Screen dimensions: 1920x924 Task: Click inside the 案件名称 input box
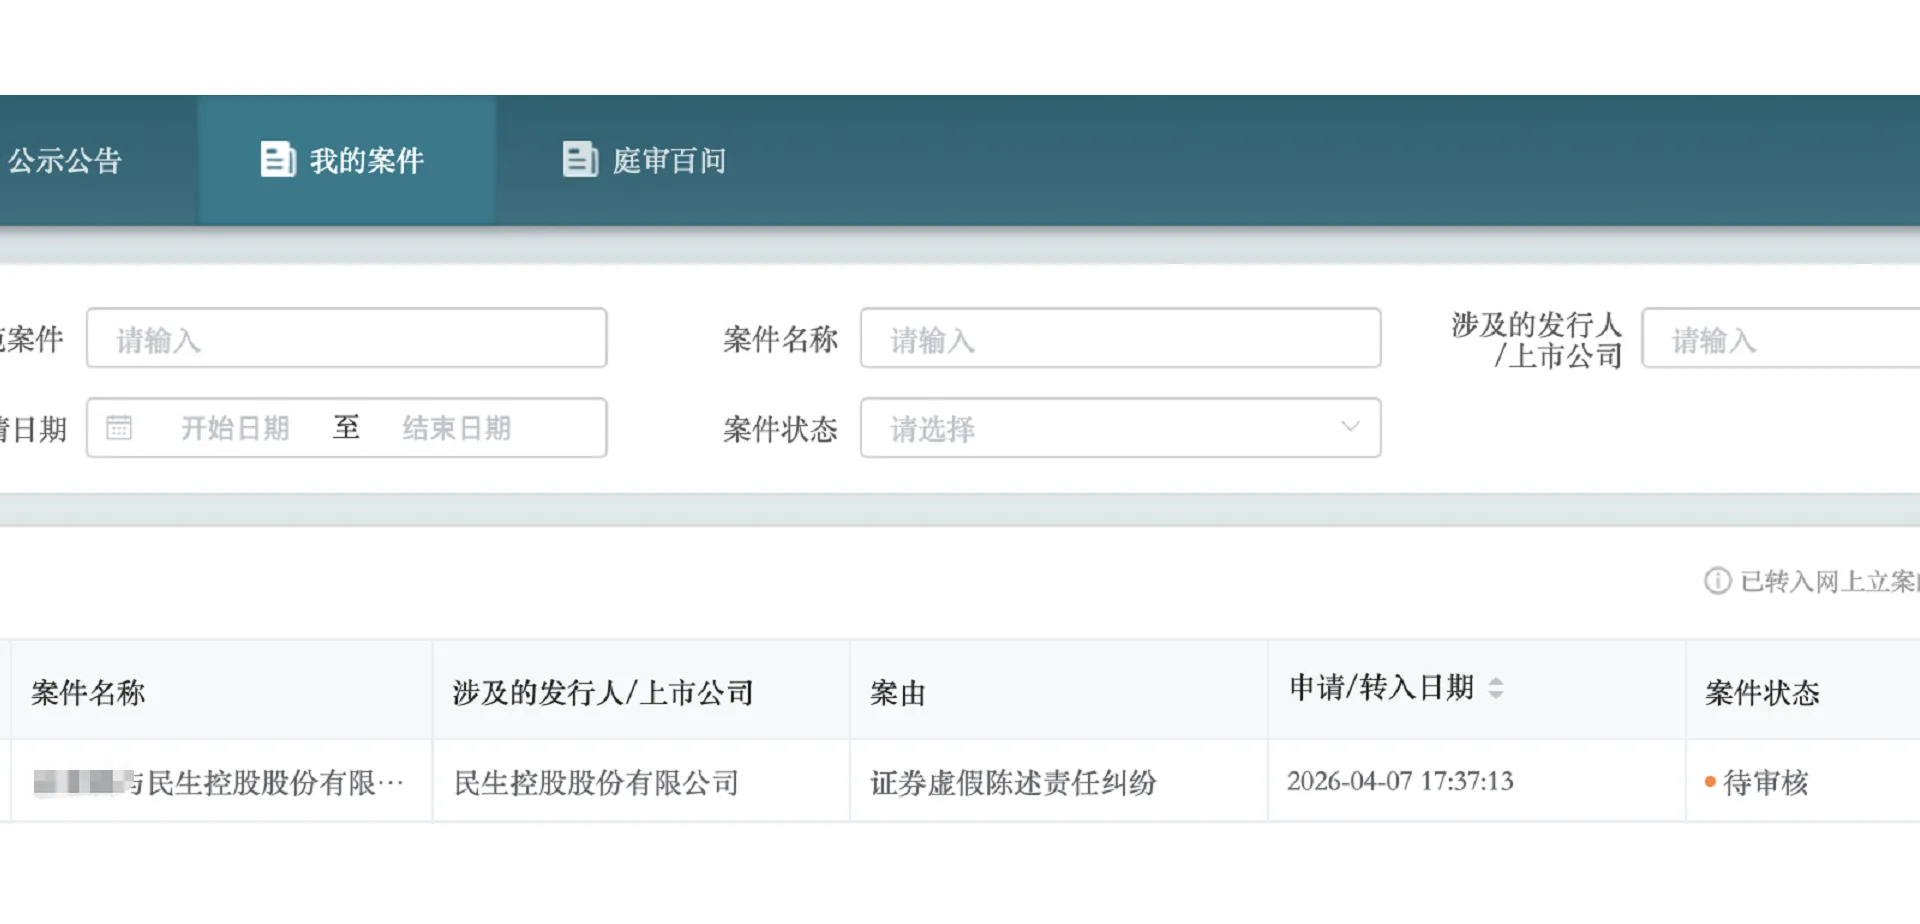(1120, 339)
